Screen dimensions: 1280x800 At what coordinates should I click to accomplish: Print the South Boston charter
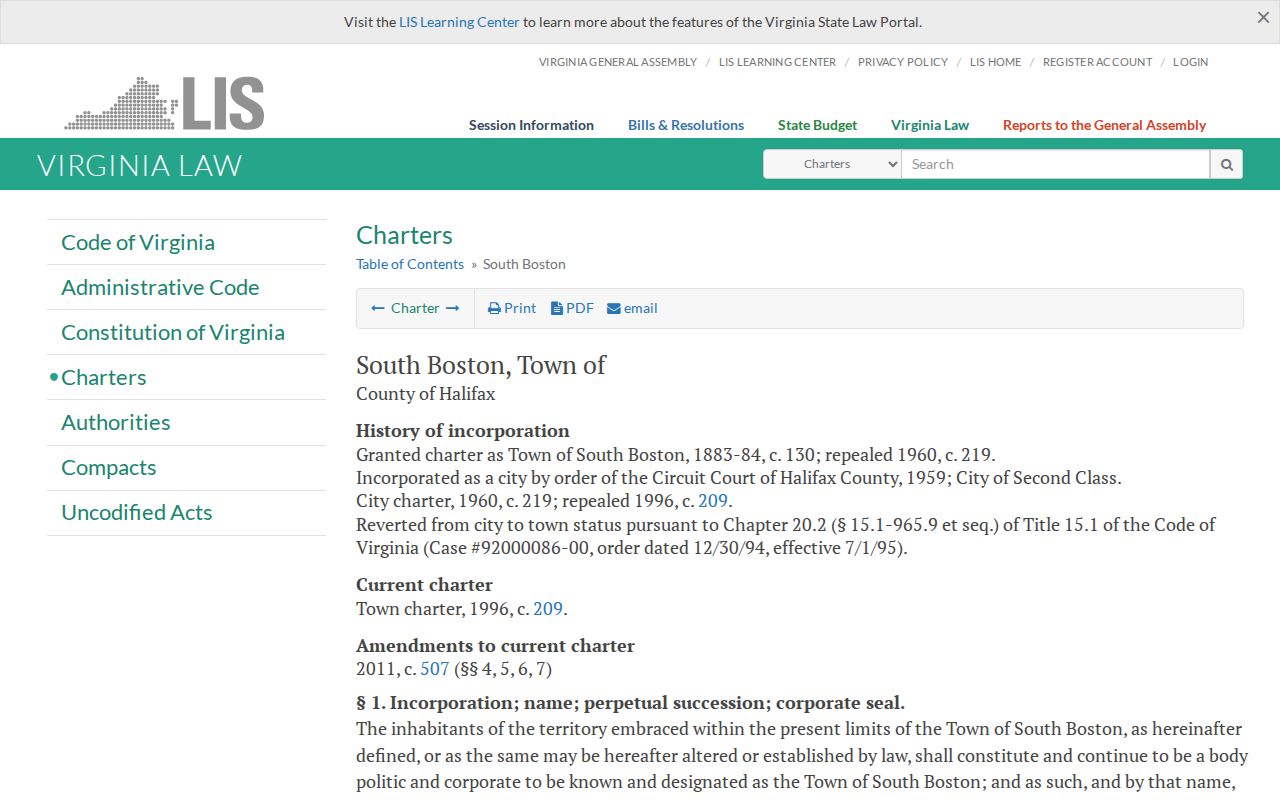(x=512, y=308)
